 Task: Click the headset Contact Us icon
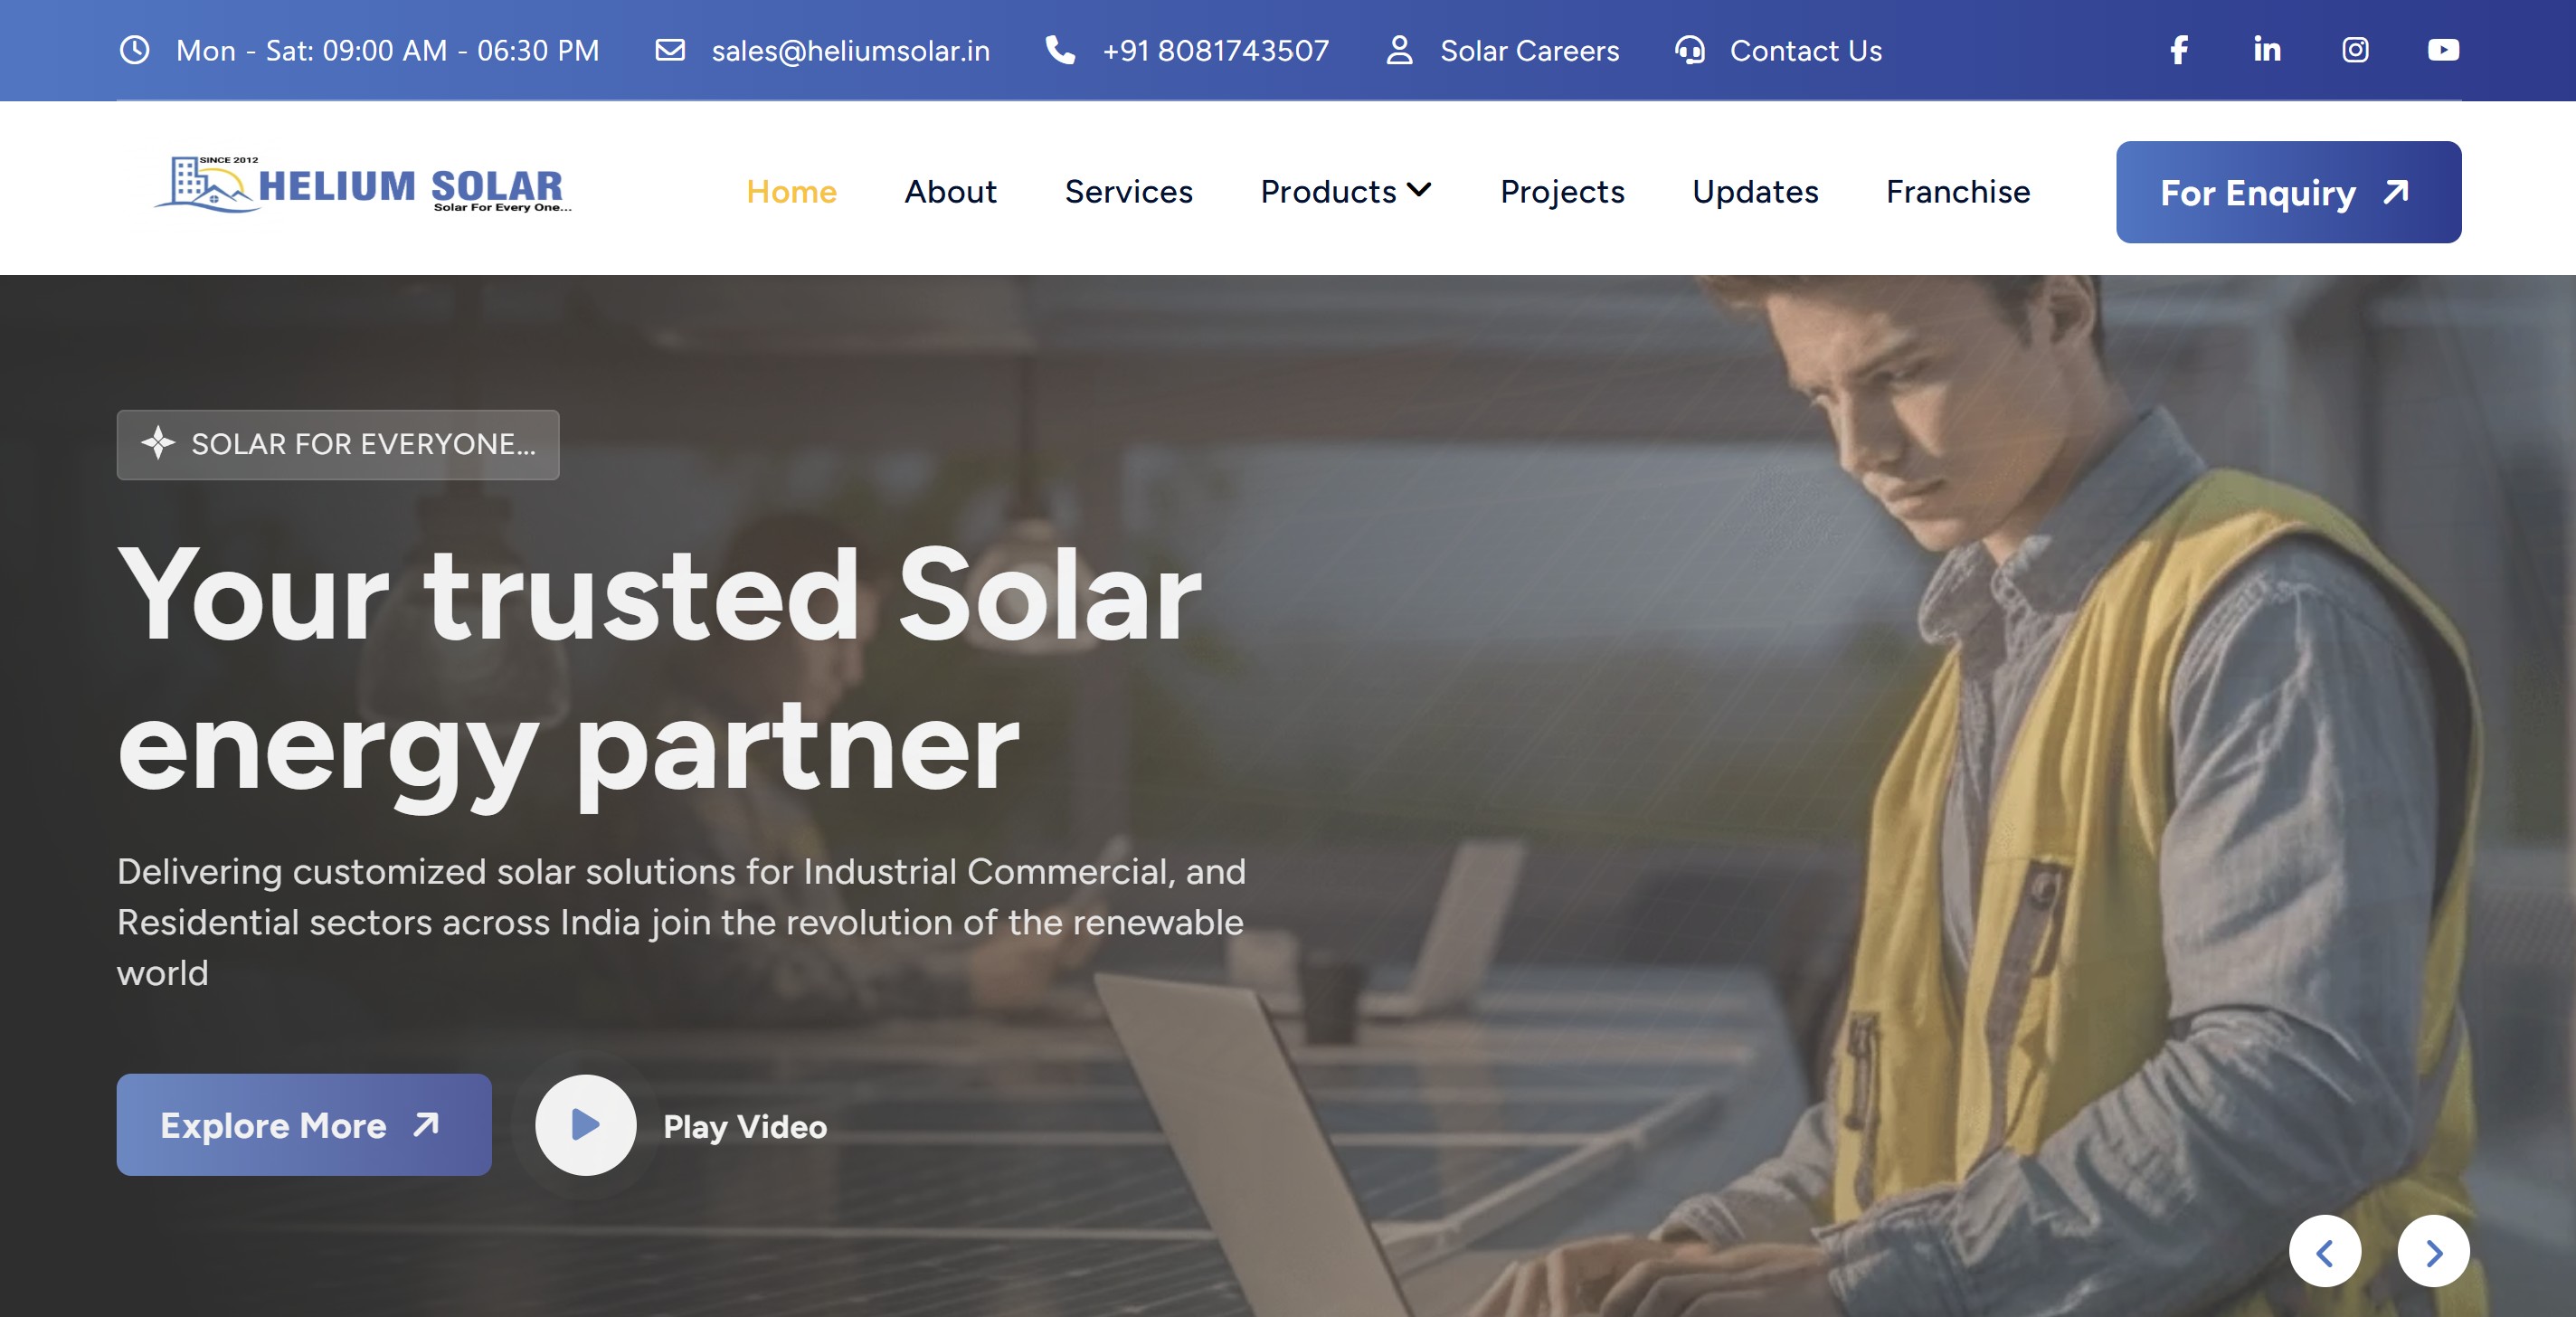coord(1690,50)
